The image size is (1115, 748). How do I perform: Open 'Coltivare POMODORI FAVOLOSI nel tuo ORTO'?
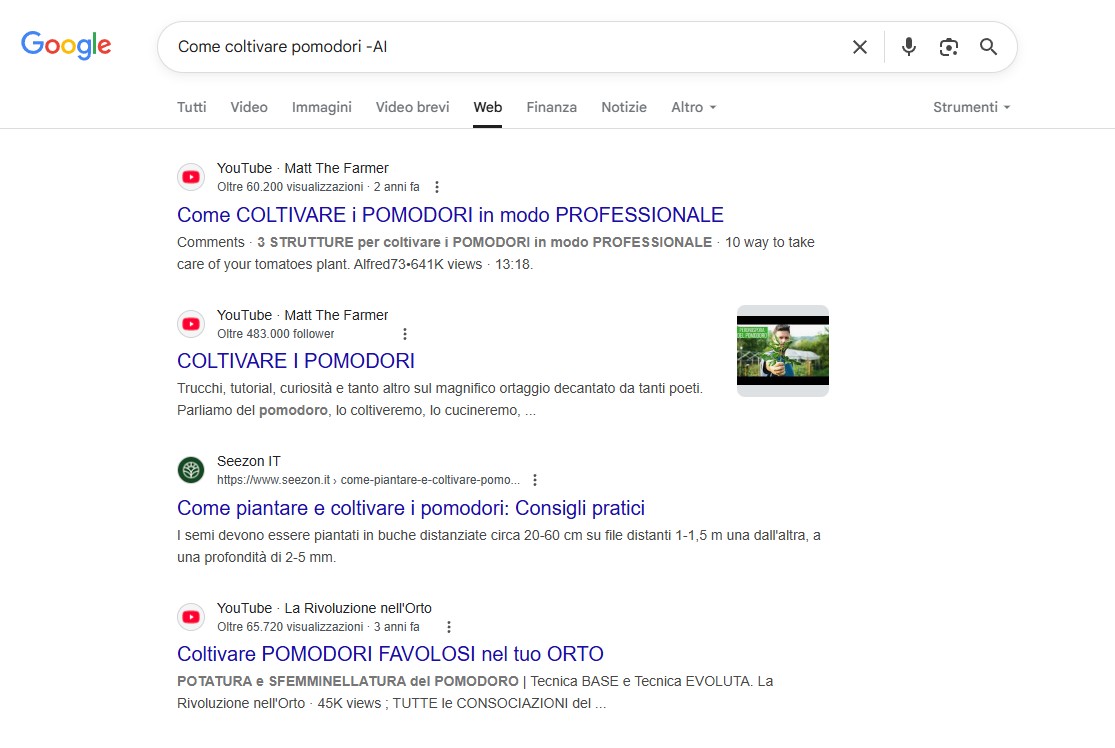coord(390,654)
